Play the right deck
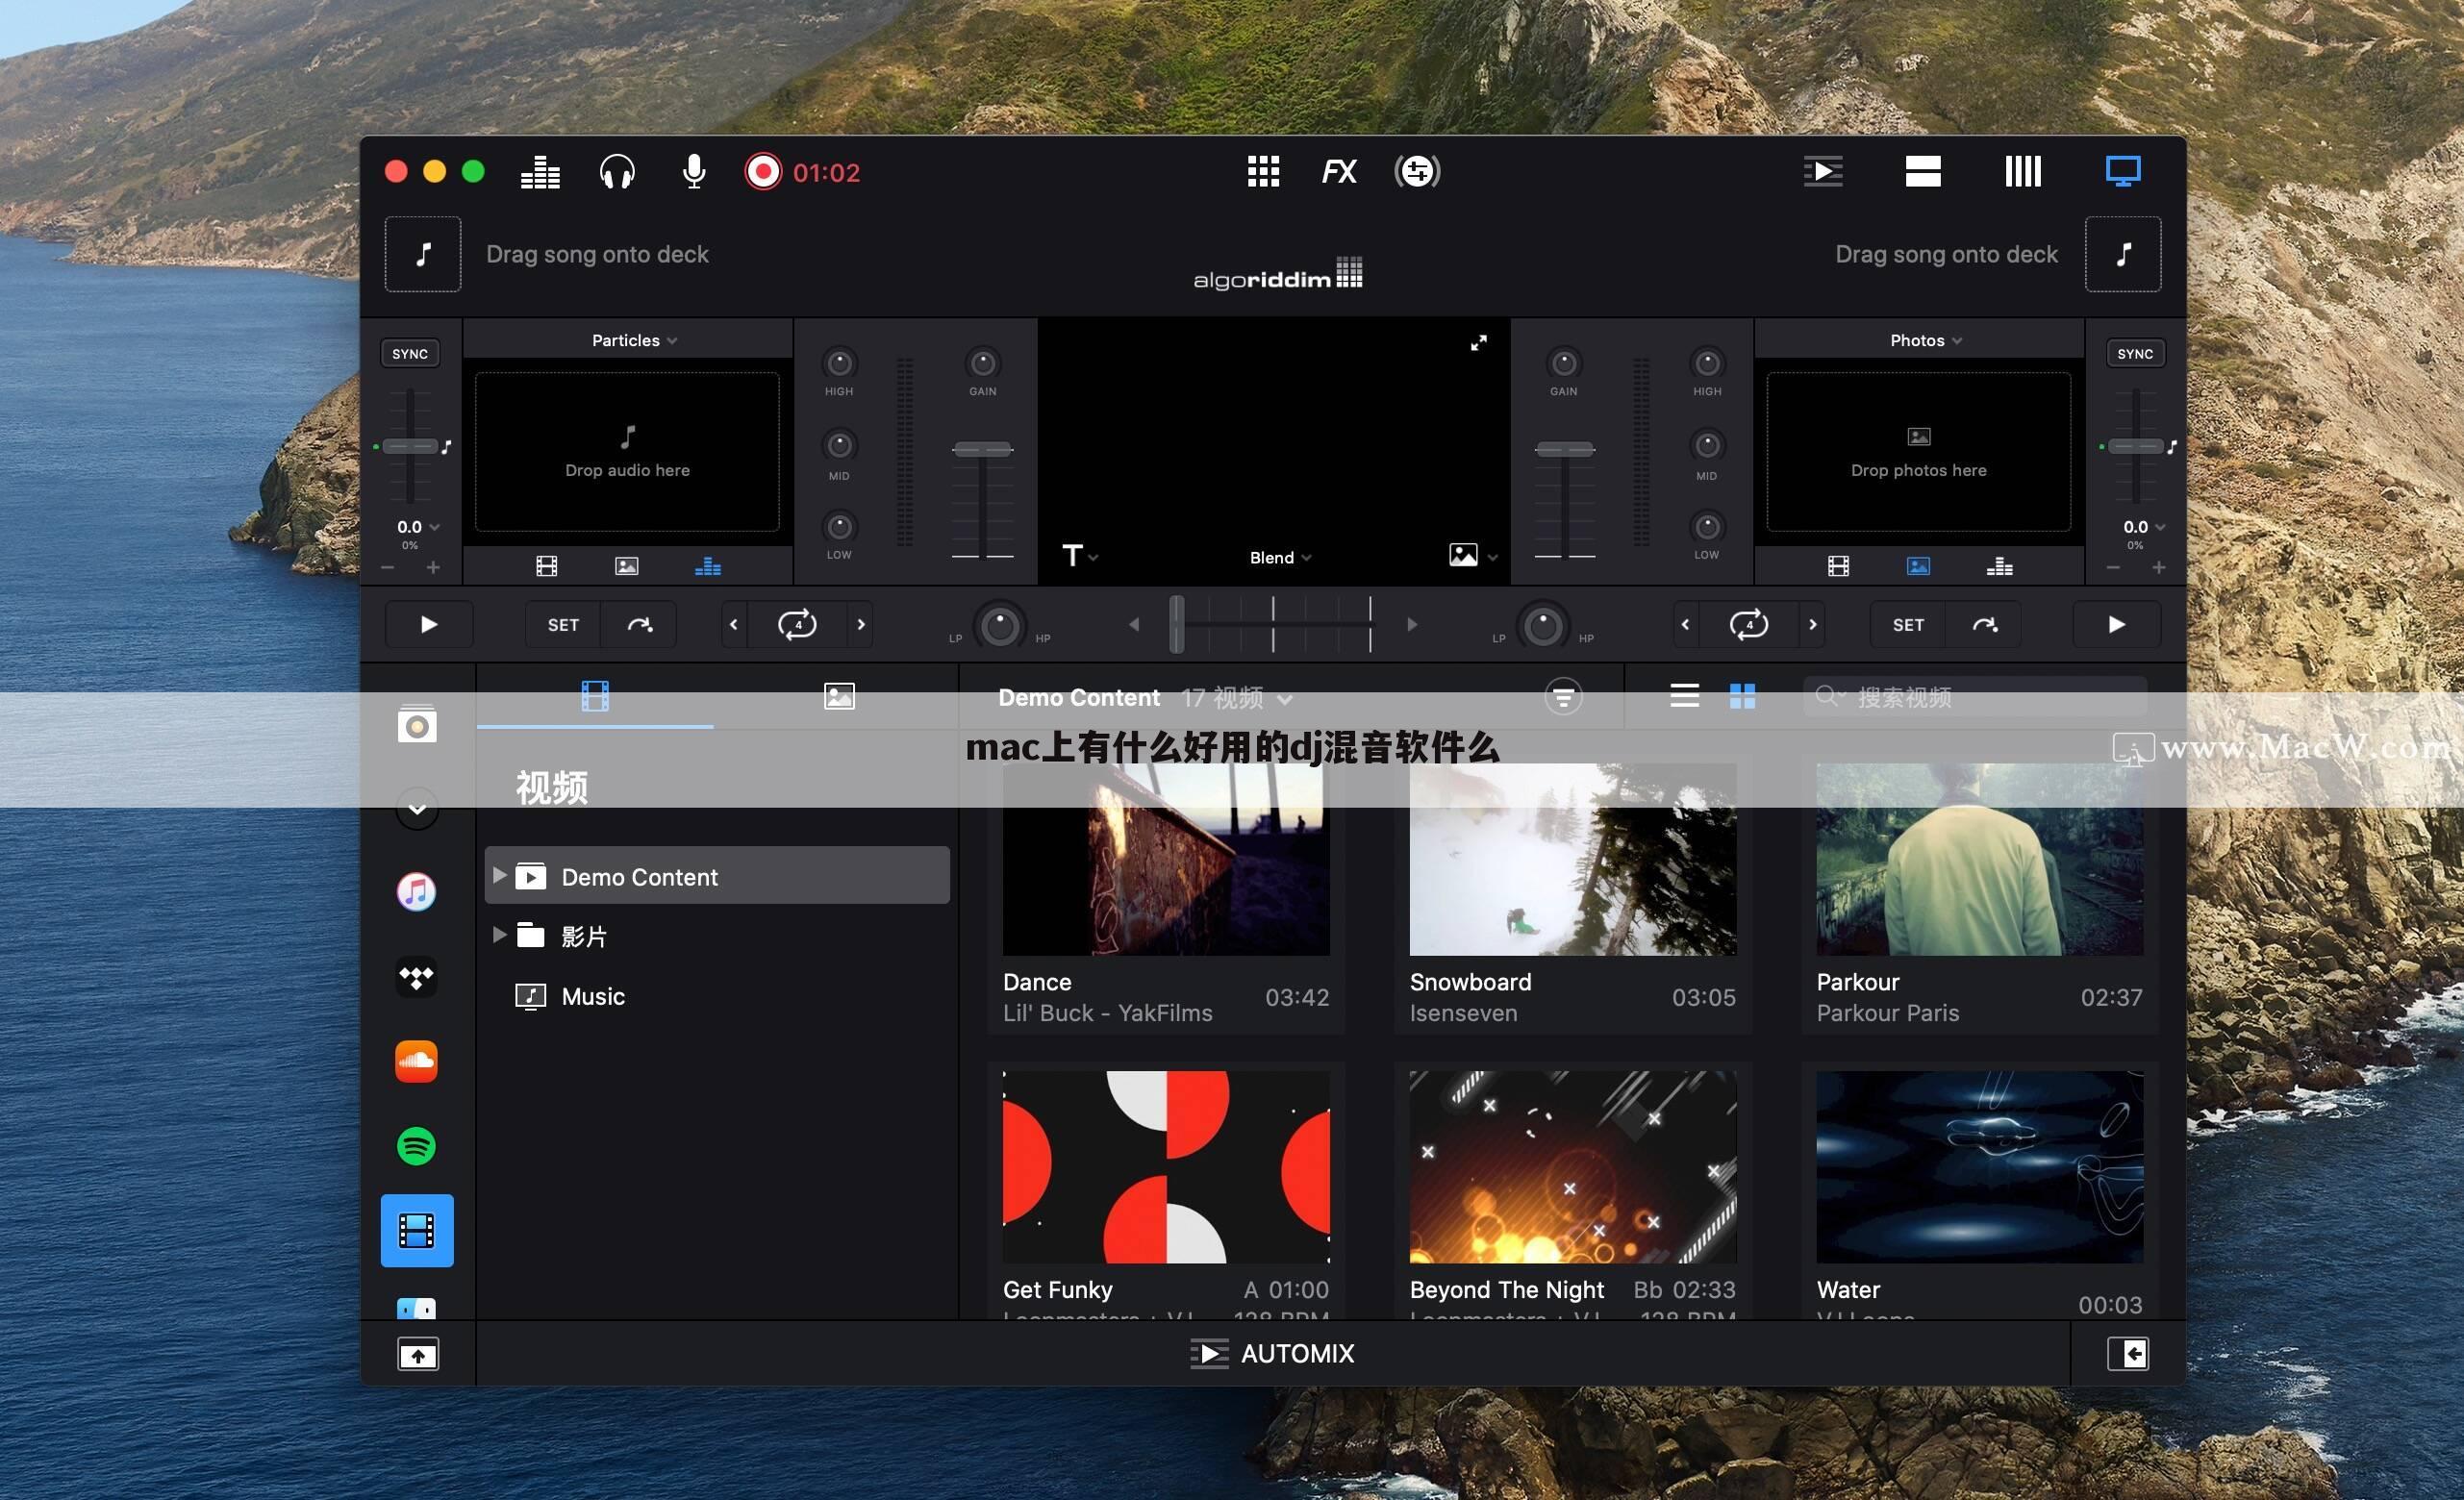This screenshot has width=2464, height=1500. pyautogui.click(x=2116, y=625)
